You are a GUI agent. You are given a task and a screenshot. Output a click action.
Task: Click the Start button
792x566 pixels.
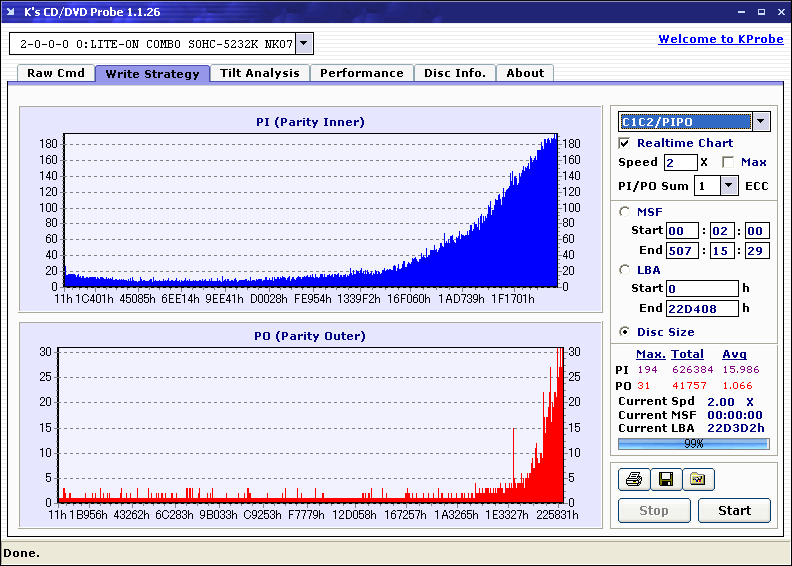pos(734,510)
